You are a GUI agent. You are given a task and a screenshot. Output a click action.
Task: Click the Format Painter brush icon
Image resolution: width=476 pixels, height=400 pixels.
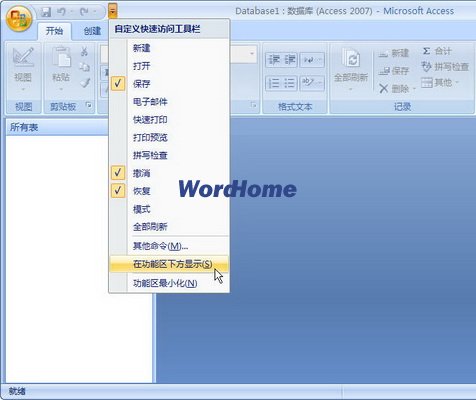click(x=85, y=83)
